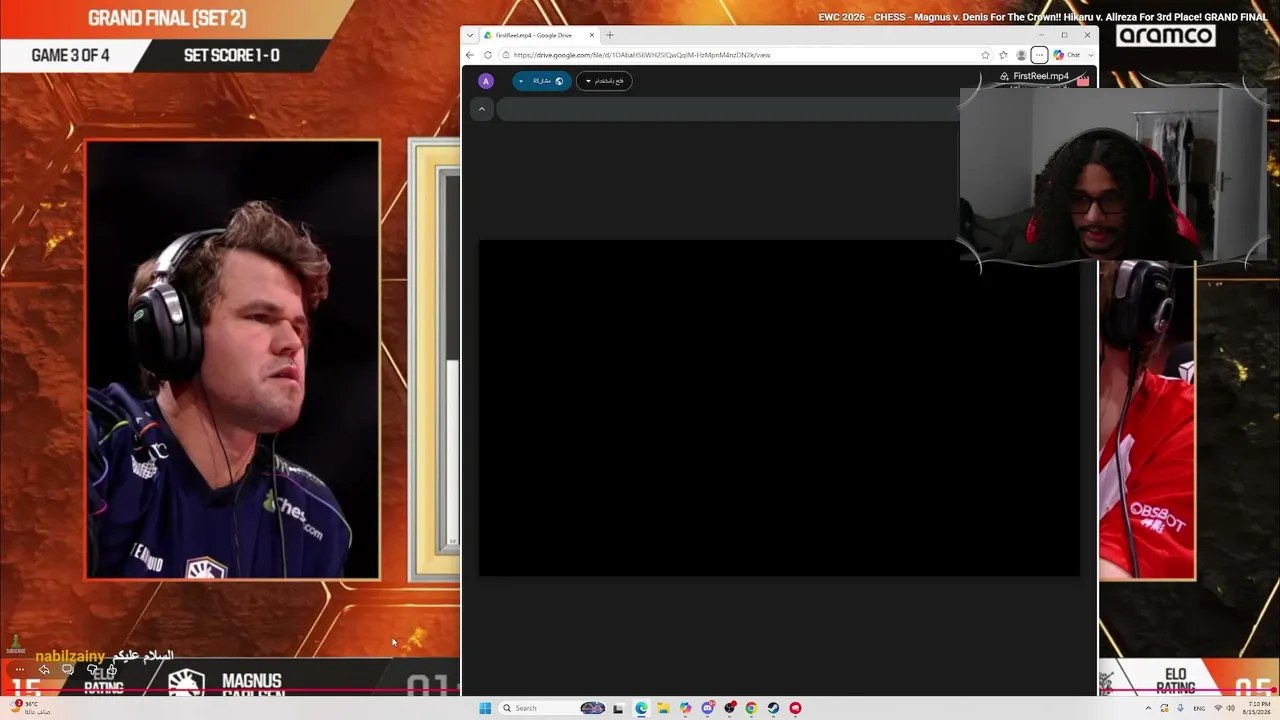The width and height of the screenshot is (1280, 720).
Task: Open browser settings and more menu
Action: click(1039, 55)
